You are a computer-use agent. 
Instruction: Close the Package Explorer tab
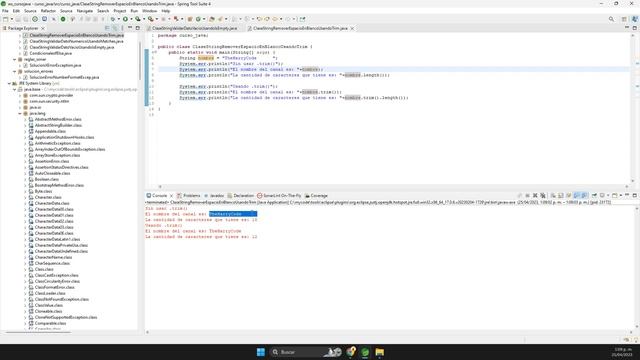pyautogui.click(x=43, y=28)
